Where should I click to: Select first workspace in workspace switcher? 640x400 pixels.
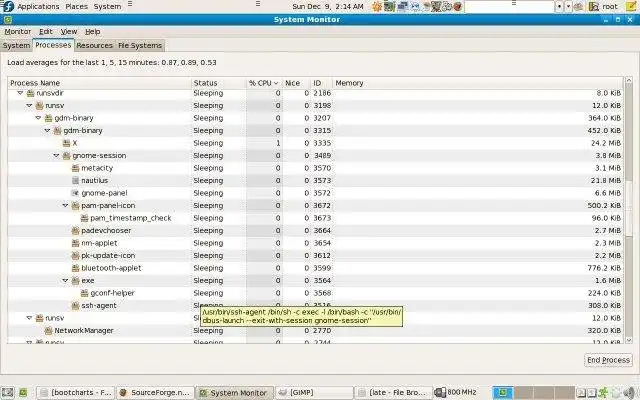coord(503,393)
